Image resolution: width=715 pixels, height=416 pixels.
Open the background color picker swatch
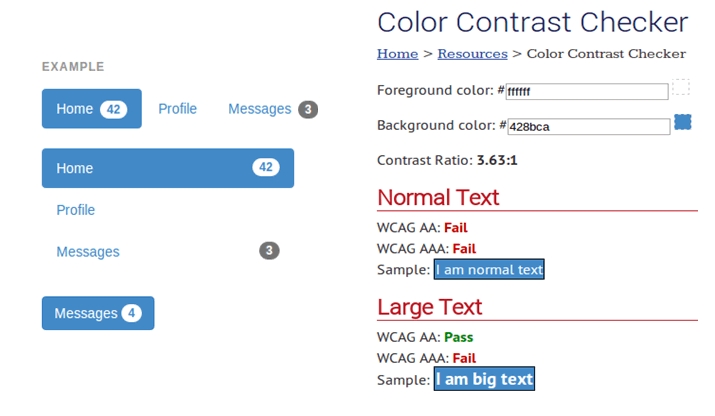[x=683, y=122]
